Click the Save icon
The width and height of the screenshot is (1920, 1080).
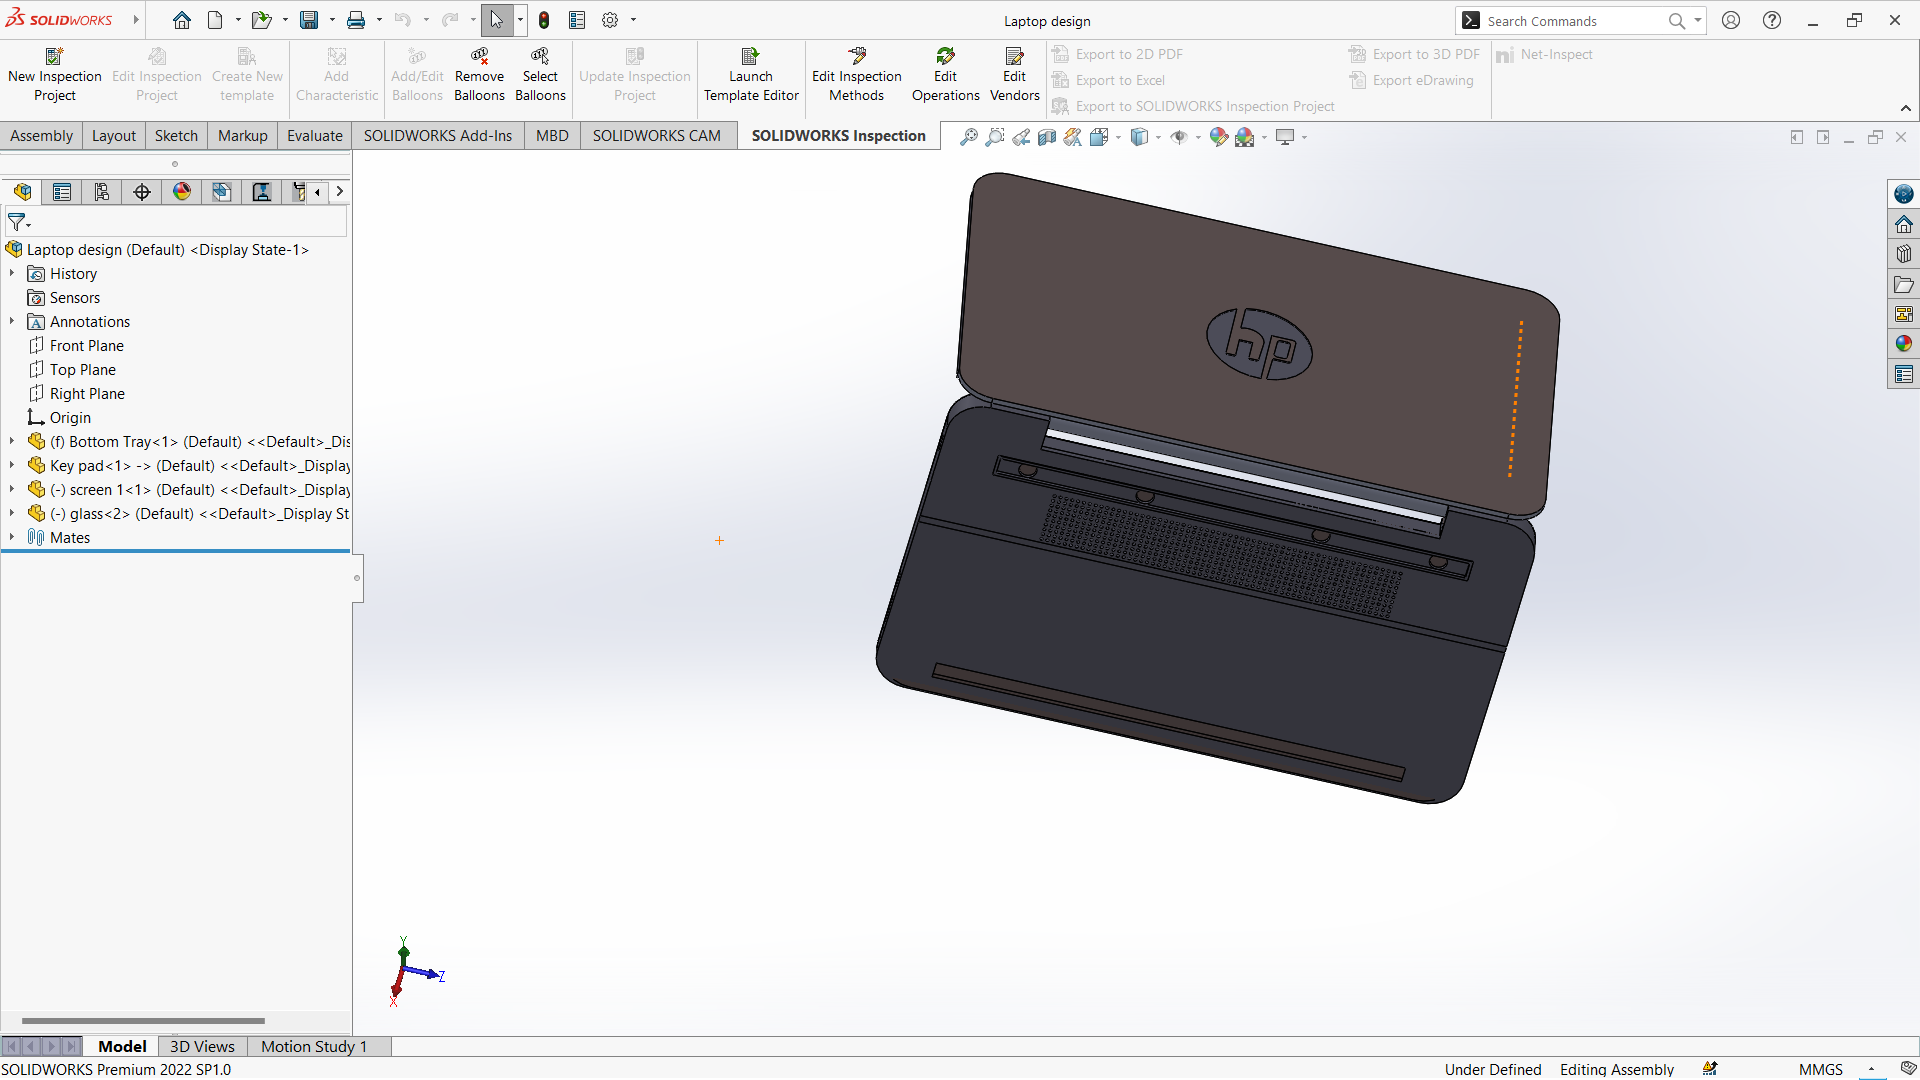309,20
